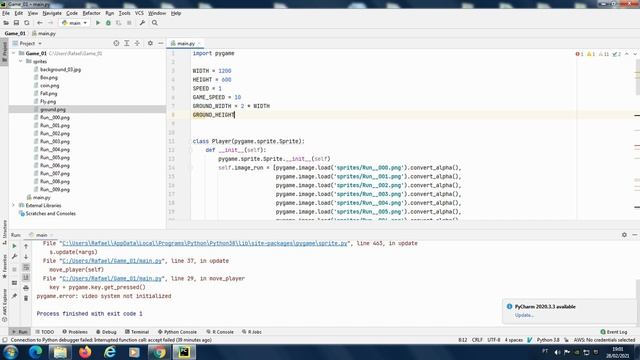Click the Reload from disk icon
The height and width of the screenshot is (360, 640).
pyautogui.click(x=27, y=23)
